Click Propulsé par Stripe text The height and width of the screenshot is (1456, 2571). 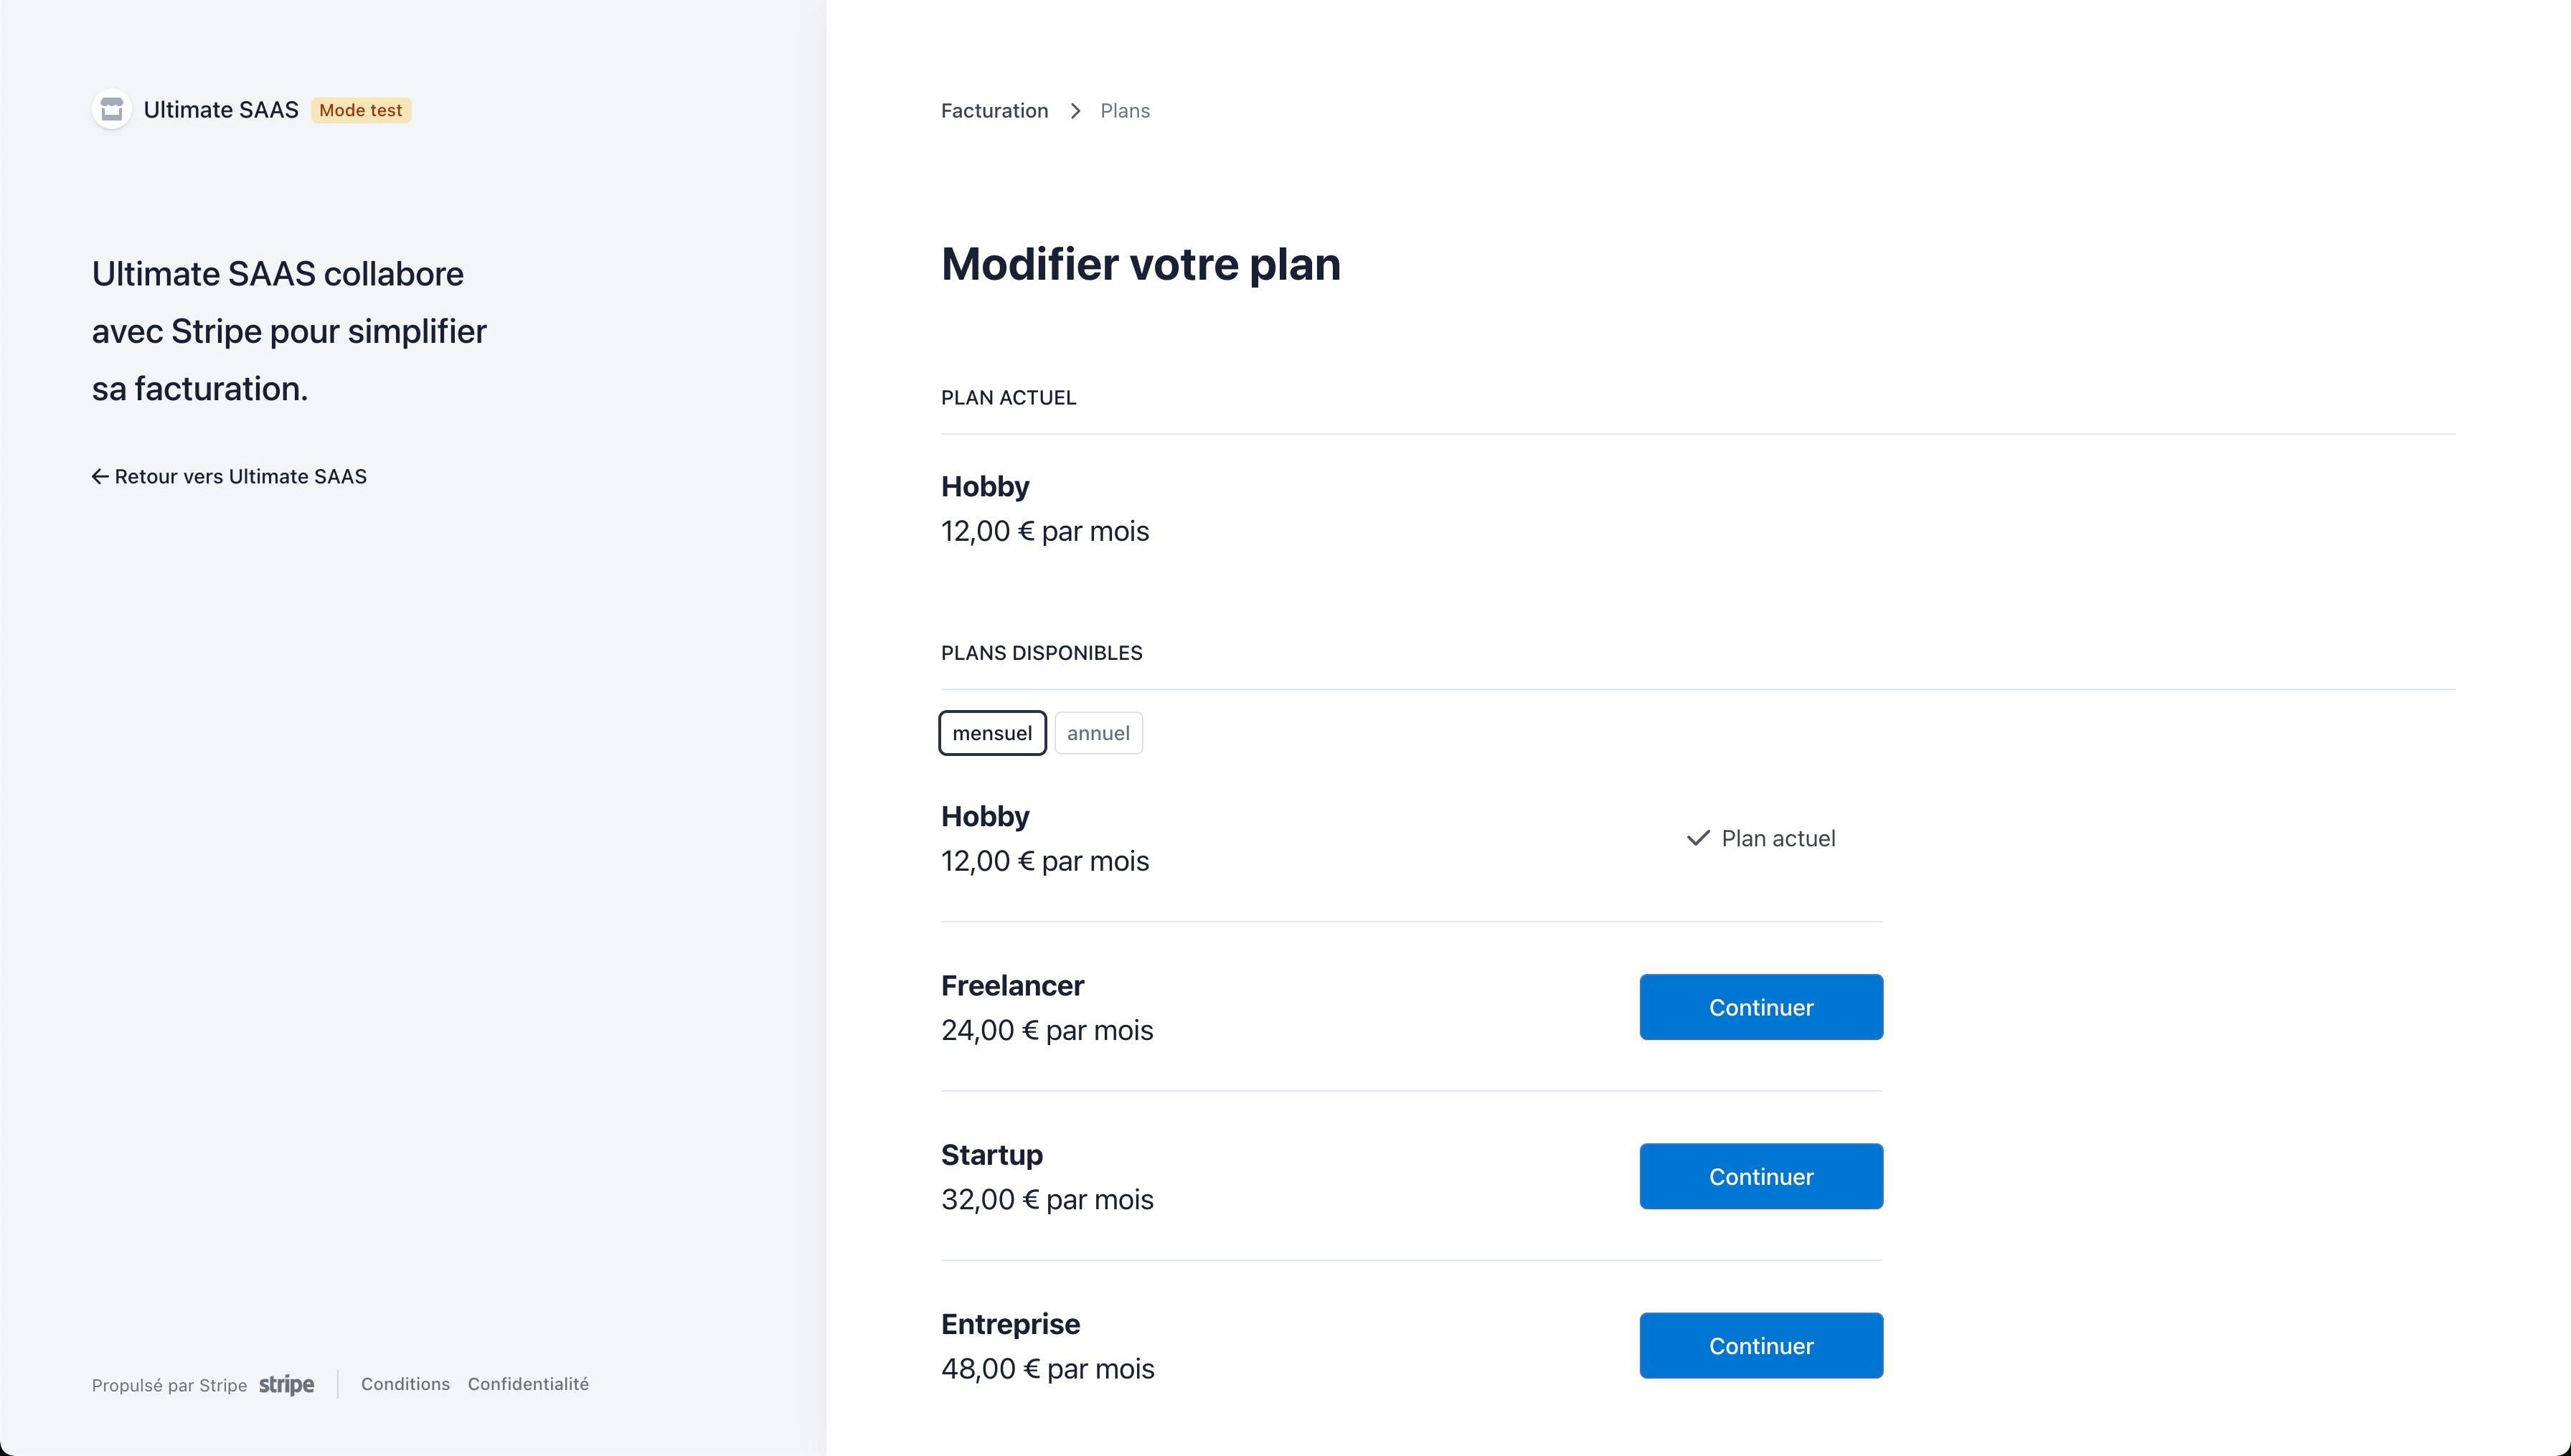click(169, 1385)
